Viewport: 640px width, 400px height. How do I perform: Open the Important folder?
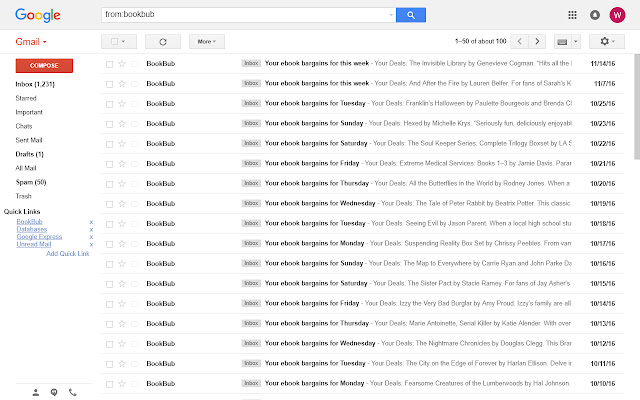pos(29,112)
